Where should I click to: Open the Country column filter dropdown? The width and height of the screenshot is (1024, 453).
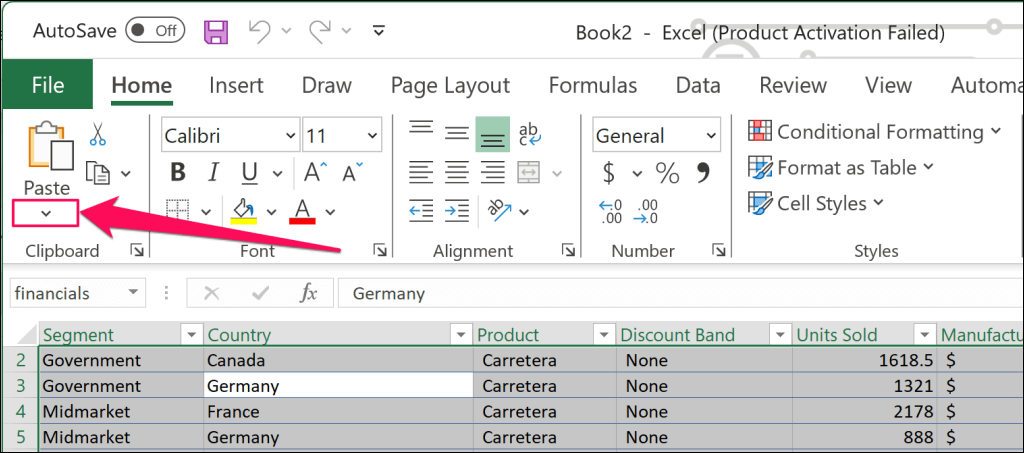coord(460,335)
